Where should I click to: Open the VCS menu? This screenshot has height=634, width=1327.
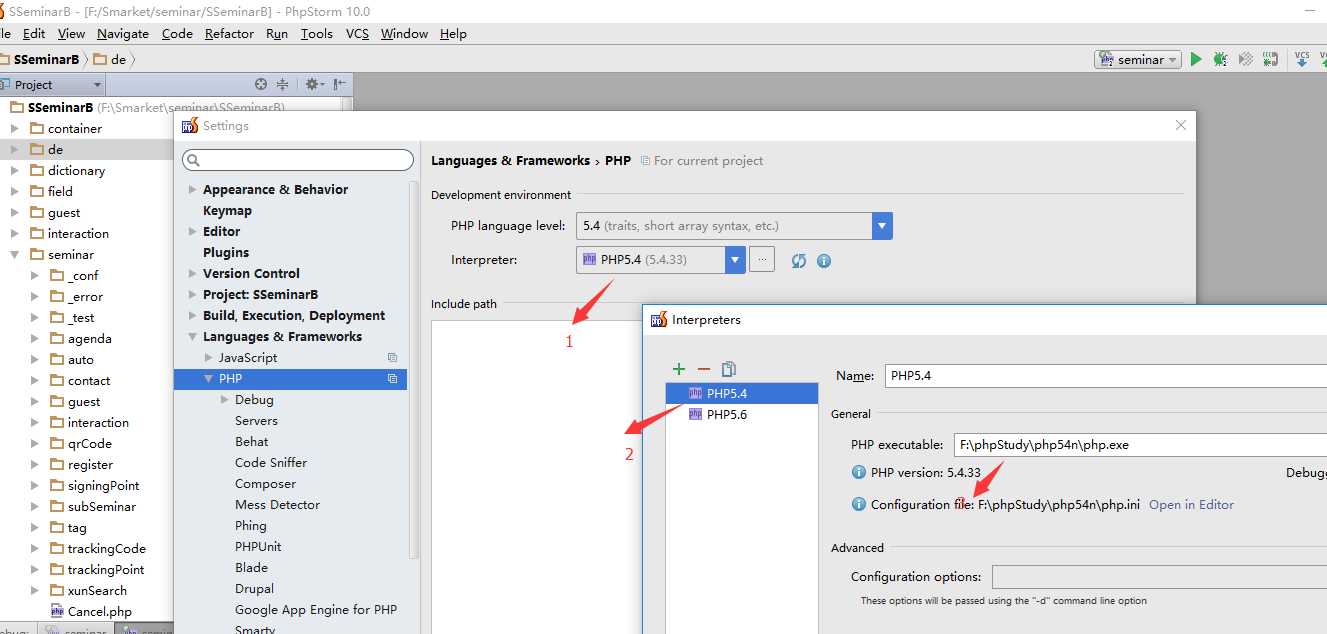point(357,33)
